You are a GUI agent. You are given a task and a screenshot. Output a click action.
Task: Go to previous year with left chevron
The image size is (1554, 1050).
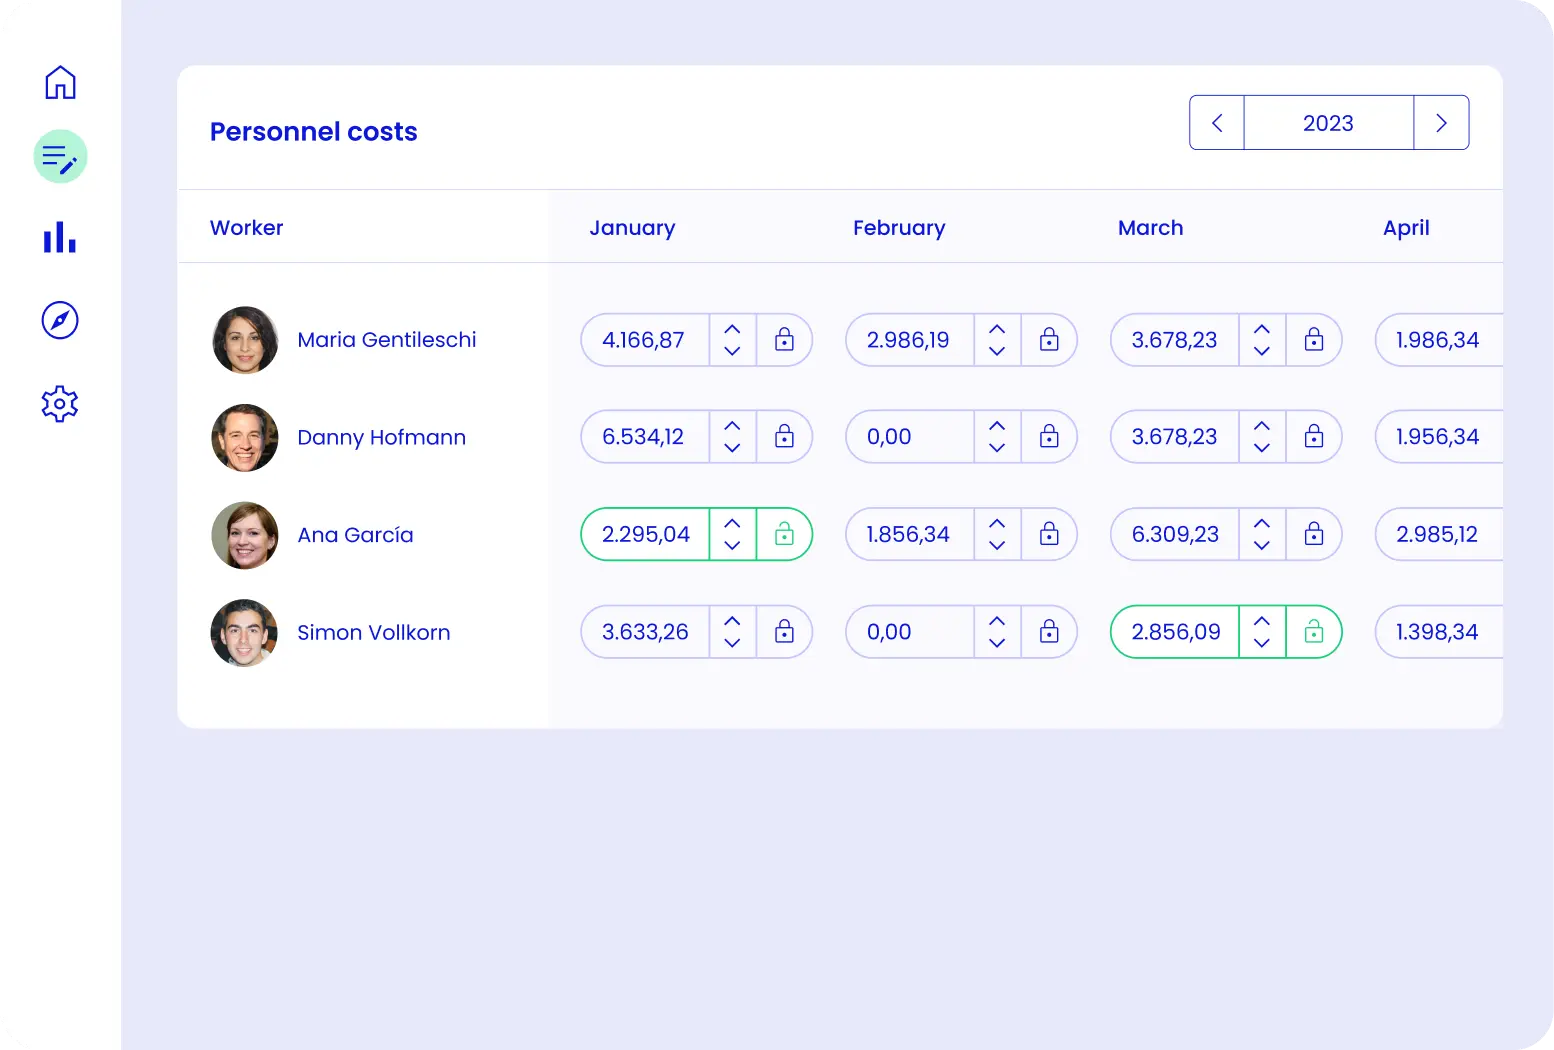coord(1216,122)
